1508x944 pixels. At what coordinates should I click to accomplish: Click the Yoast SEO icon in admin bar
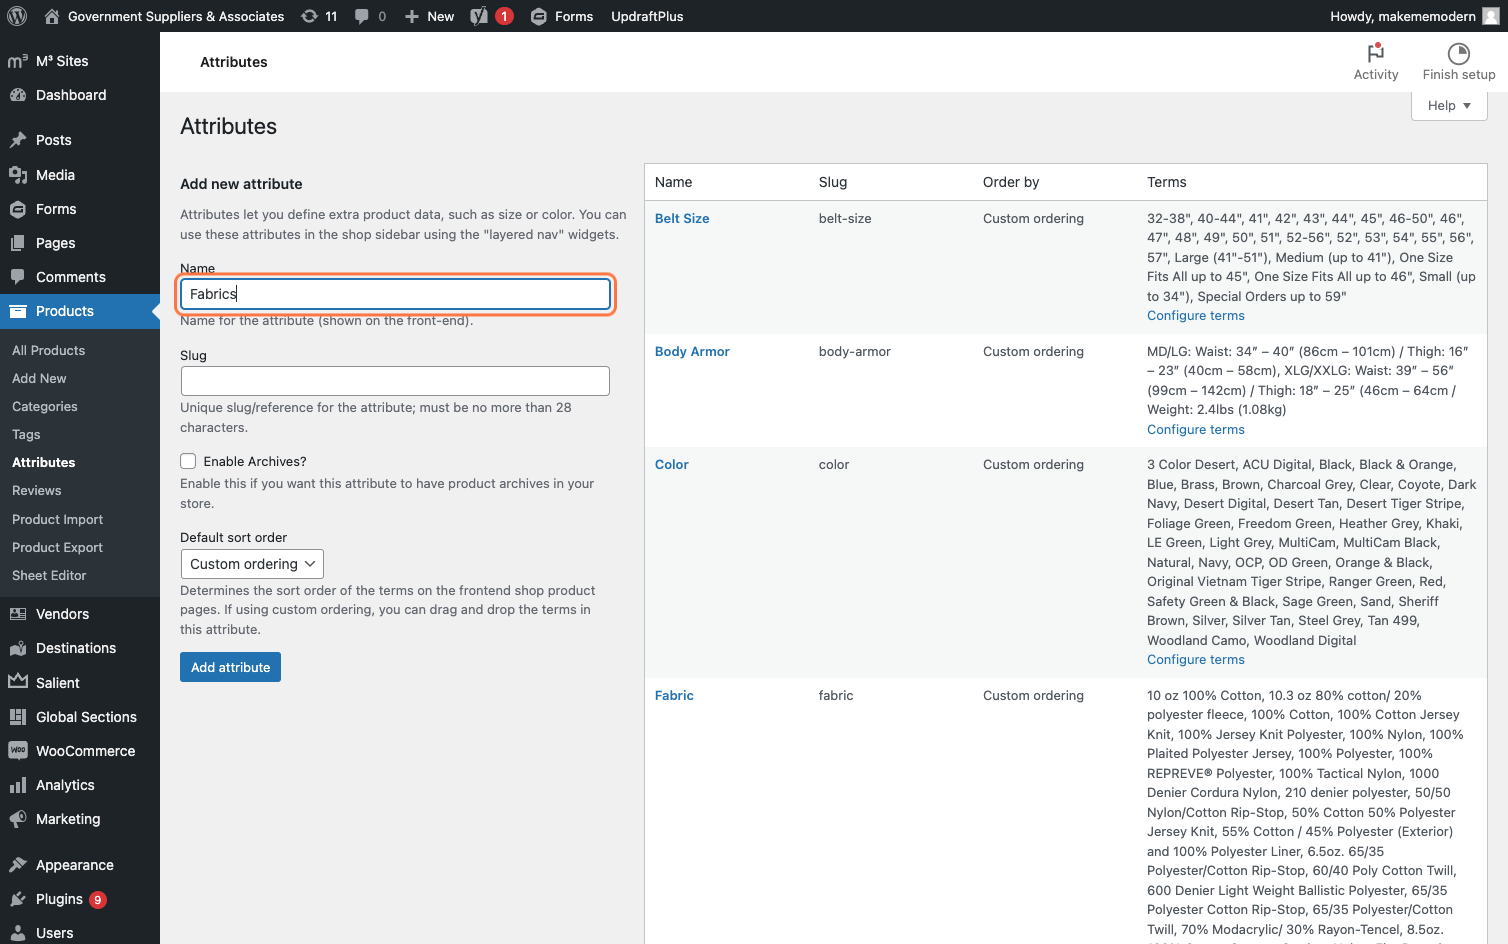479,16
